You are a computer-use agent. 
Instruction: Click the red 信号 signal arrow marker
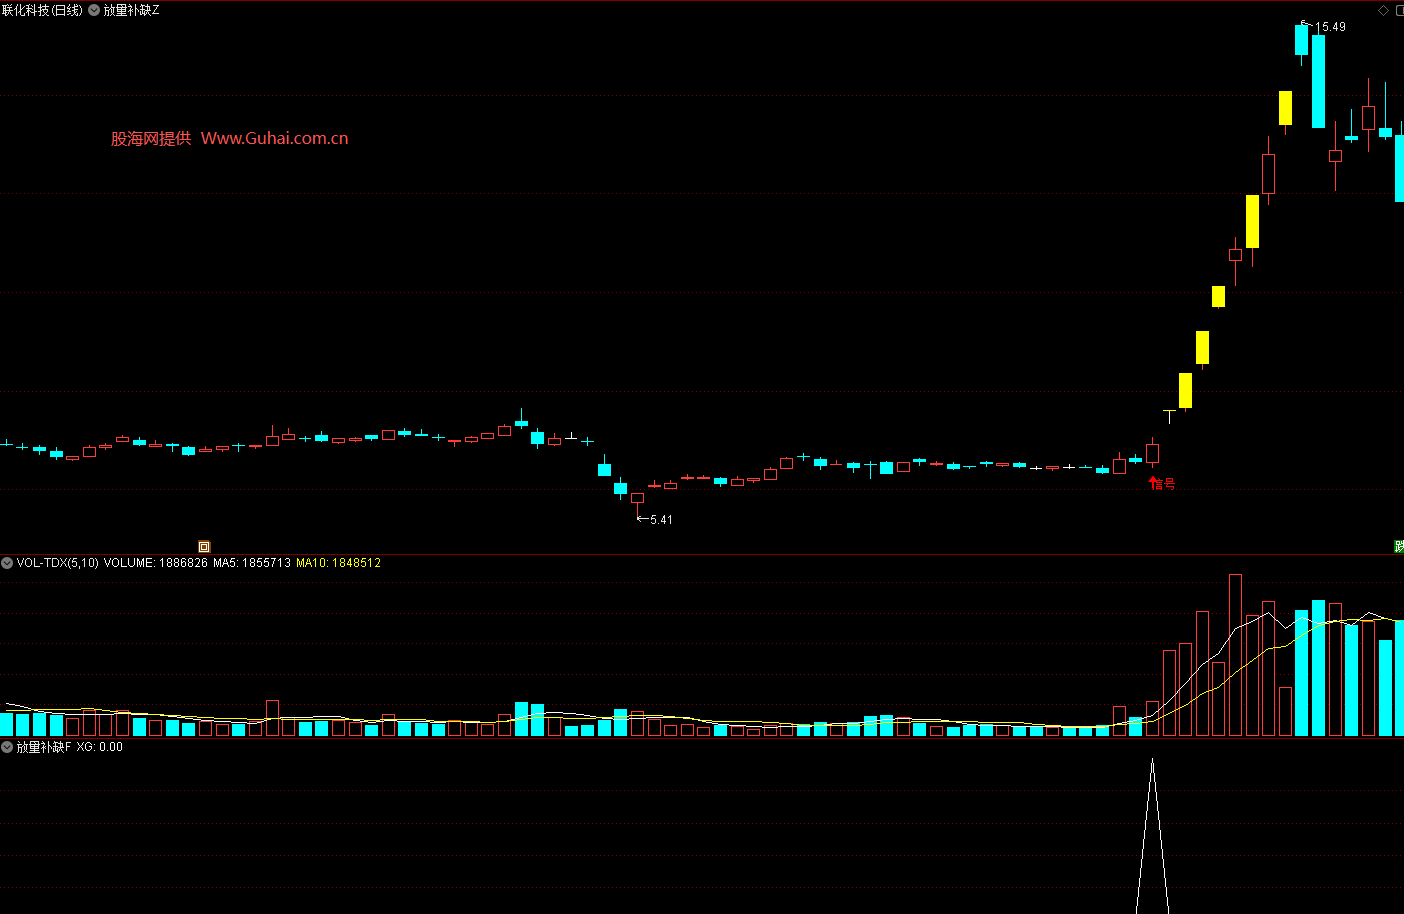1161,483
